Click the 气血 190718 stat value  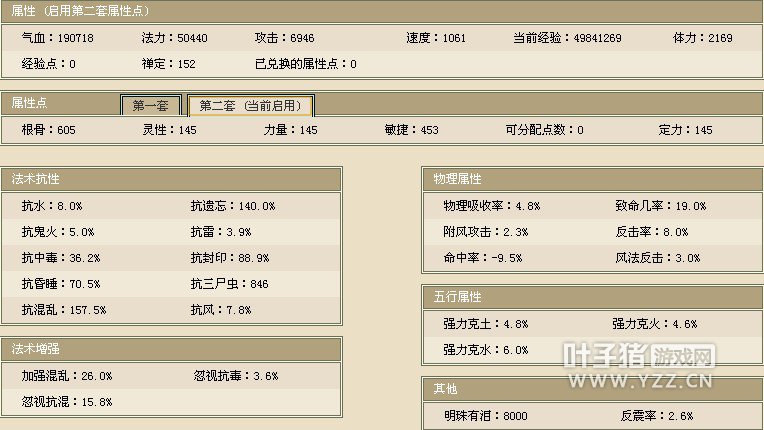click(51, 38)
